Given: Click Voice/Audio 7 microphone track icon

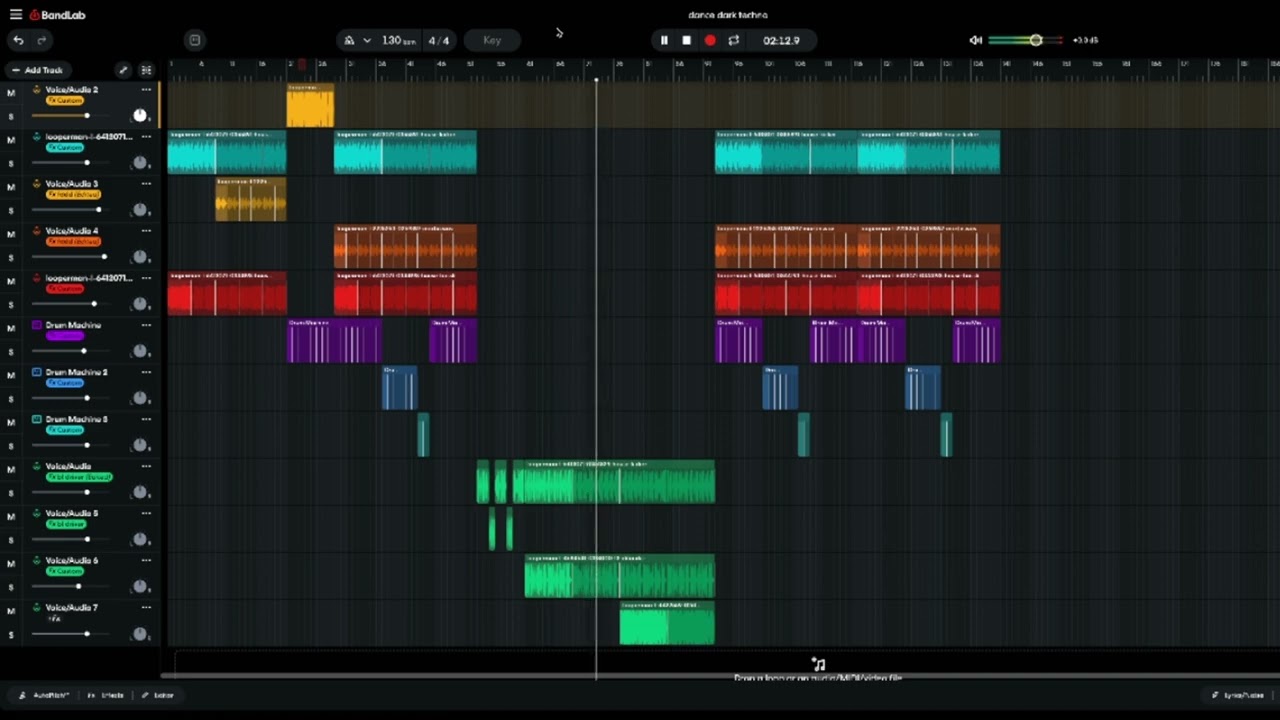Looking at the screenshot, I should [37, 607].
